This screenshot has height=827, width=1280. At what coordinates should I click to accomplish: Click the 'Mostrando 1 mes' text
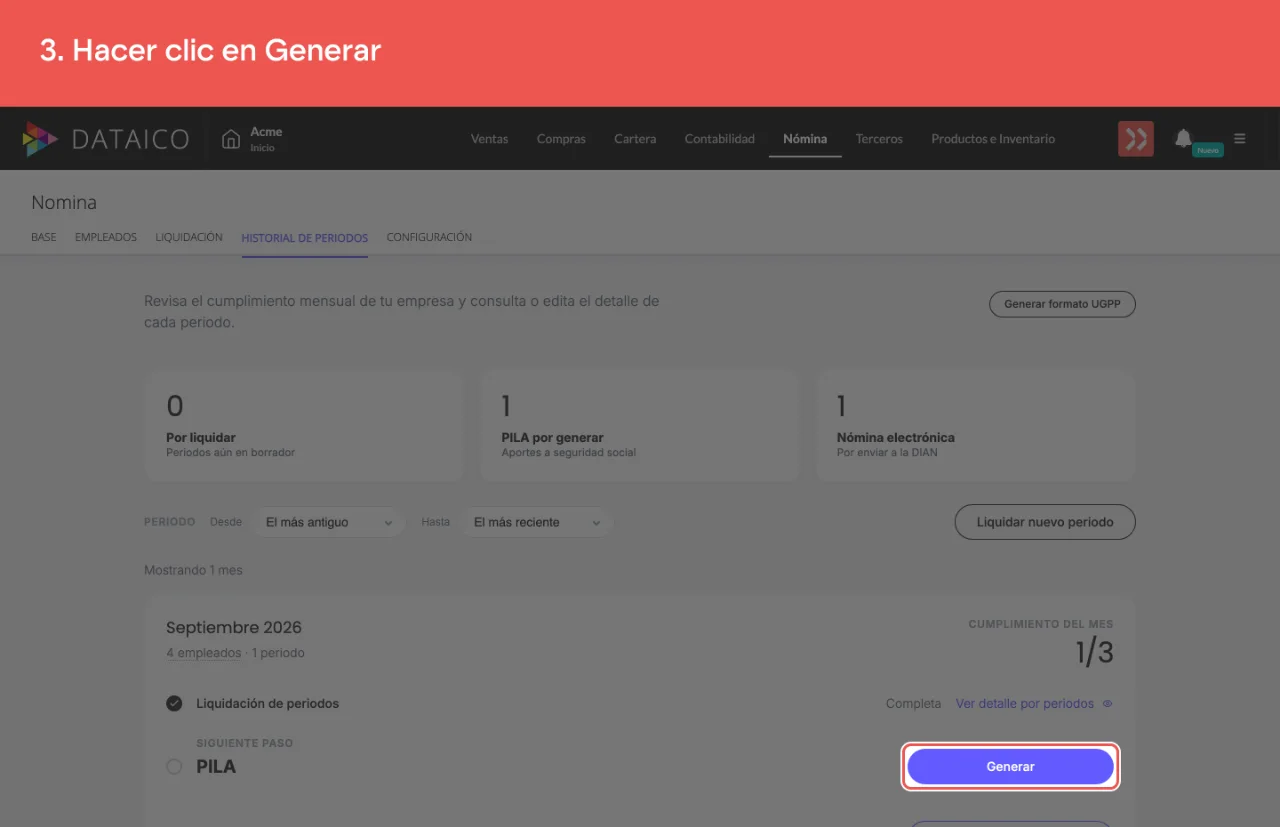tap(193, 570)
